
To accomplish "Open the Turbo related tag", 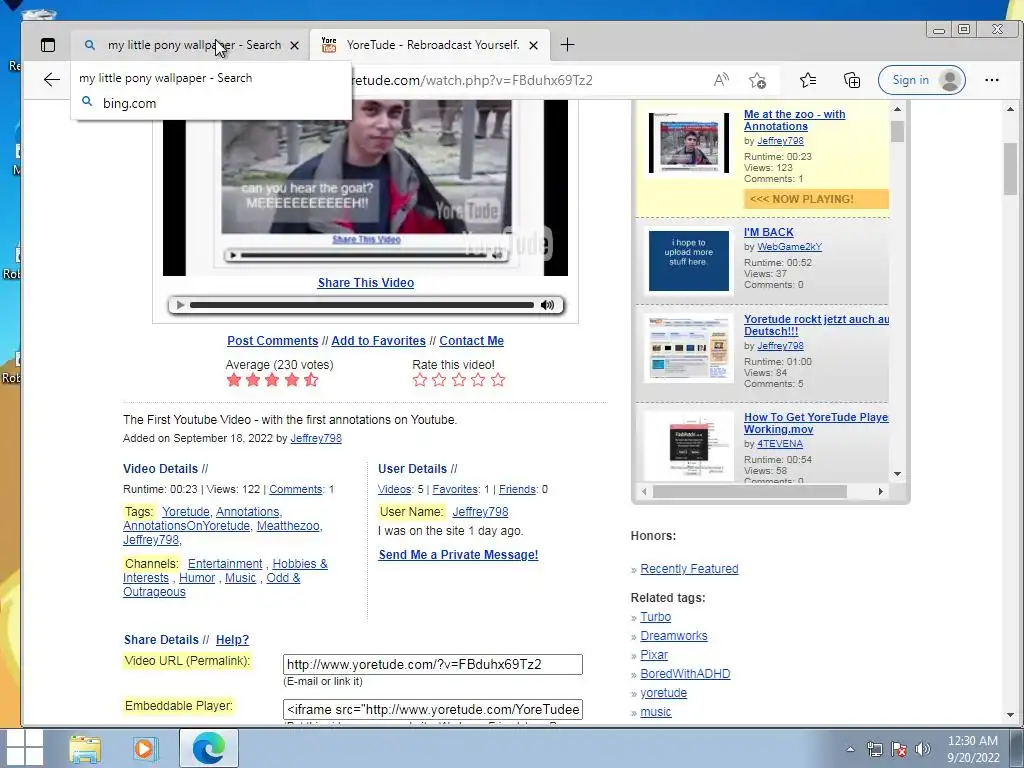I will [x=655, y=616].
